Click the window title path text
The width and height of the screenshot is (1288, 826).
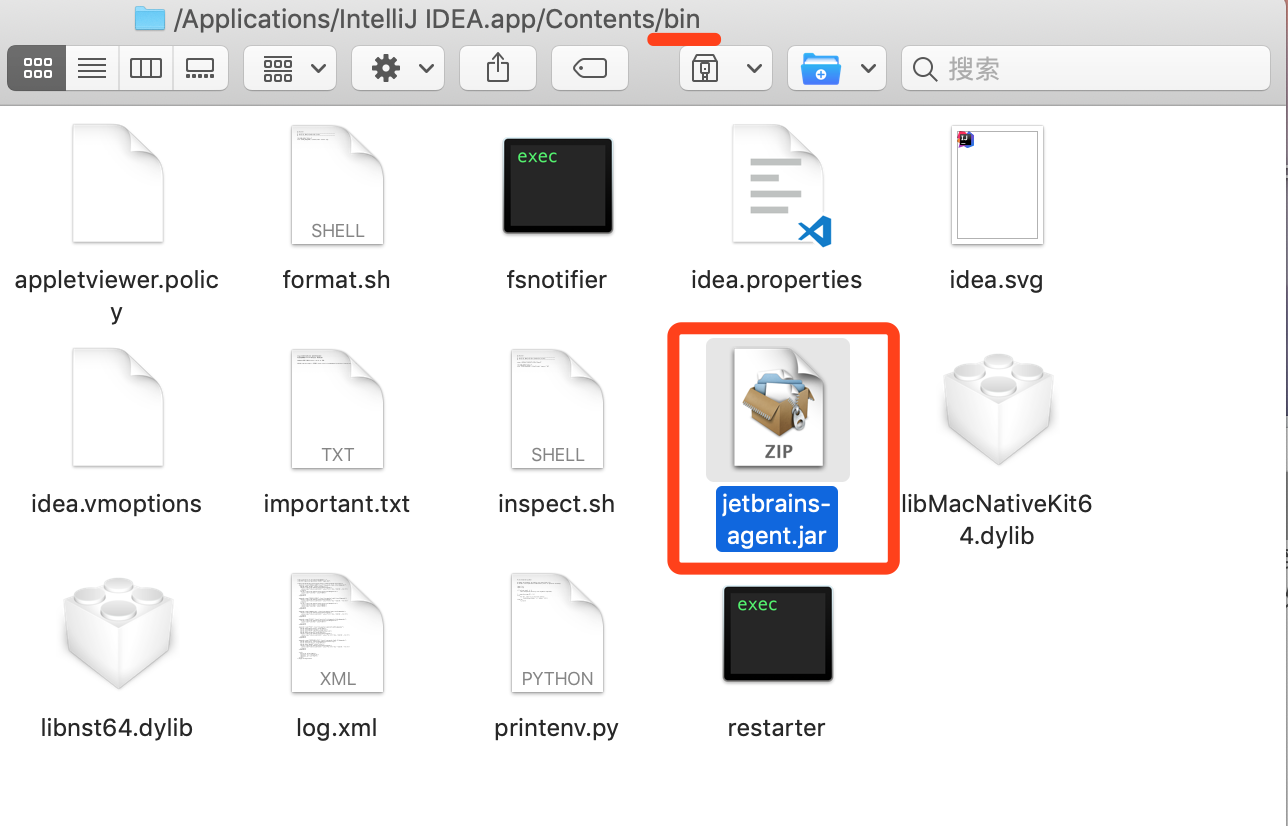436,20
